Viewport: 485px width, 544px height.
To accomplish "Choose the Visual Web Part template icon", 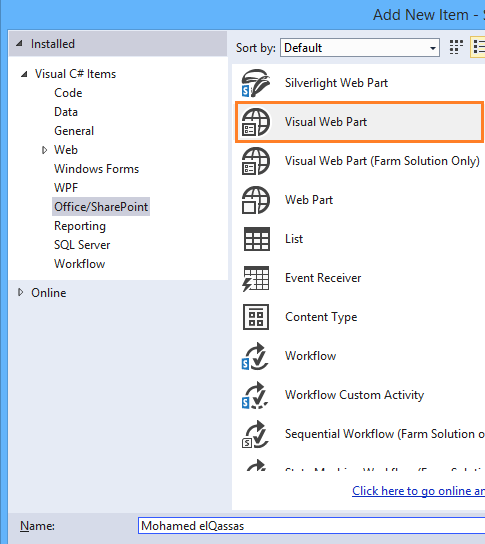I will tap(256, 122).
